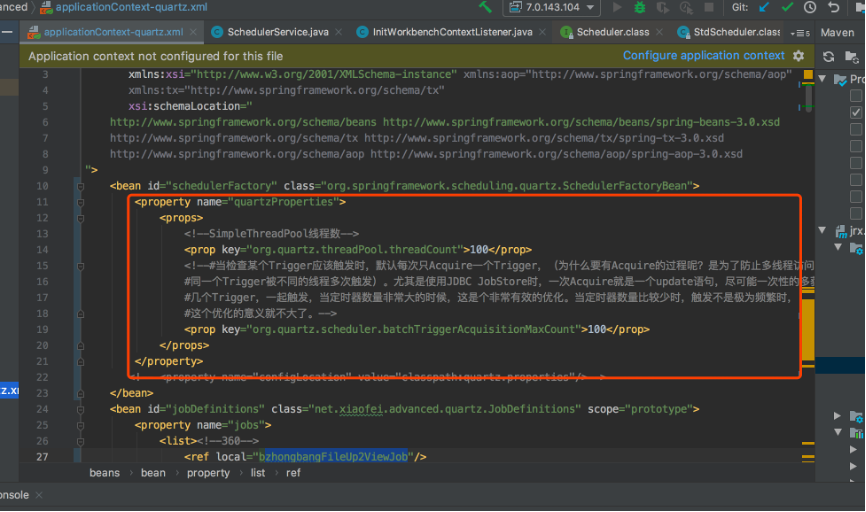Click line number 14 in the gutter
Image resolution: width=866 pixels, height=512 pixels.
42,250
